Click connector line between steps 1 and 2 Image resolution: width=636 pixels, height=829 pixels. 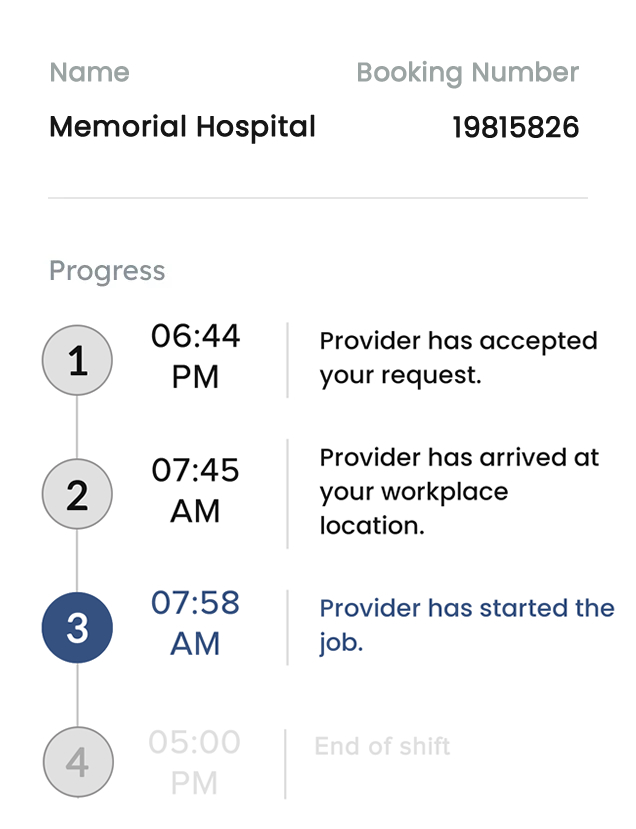click(x=77, y=427)
